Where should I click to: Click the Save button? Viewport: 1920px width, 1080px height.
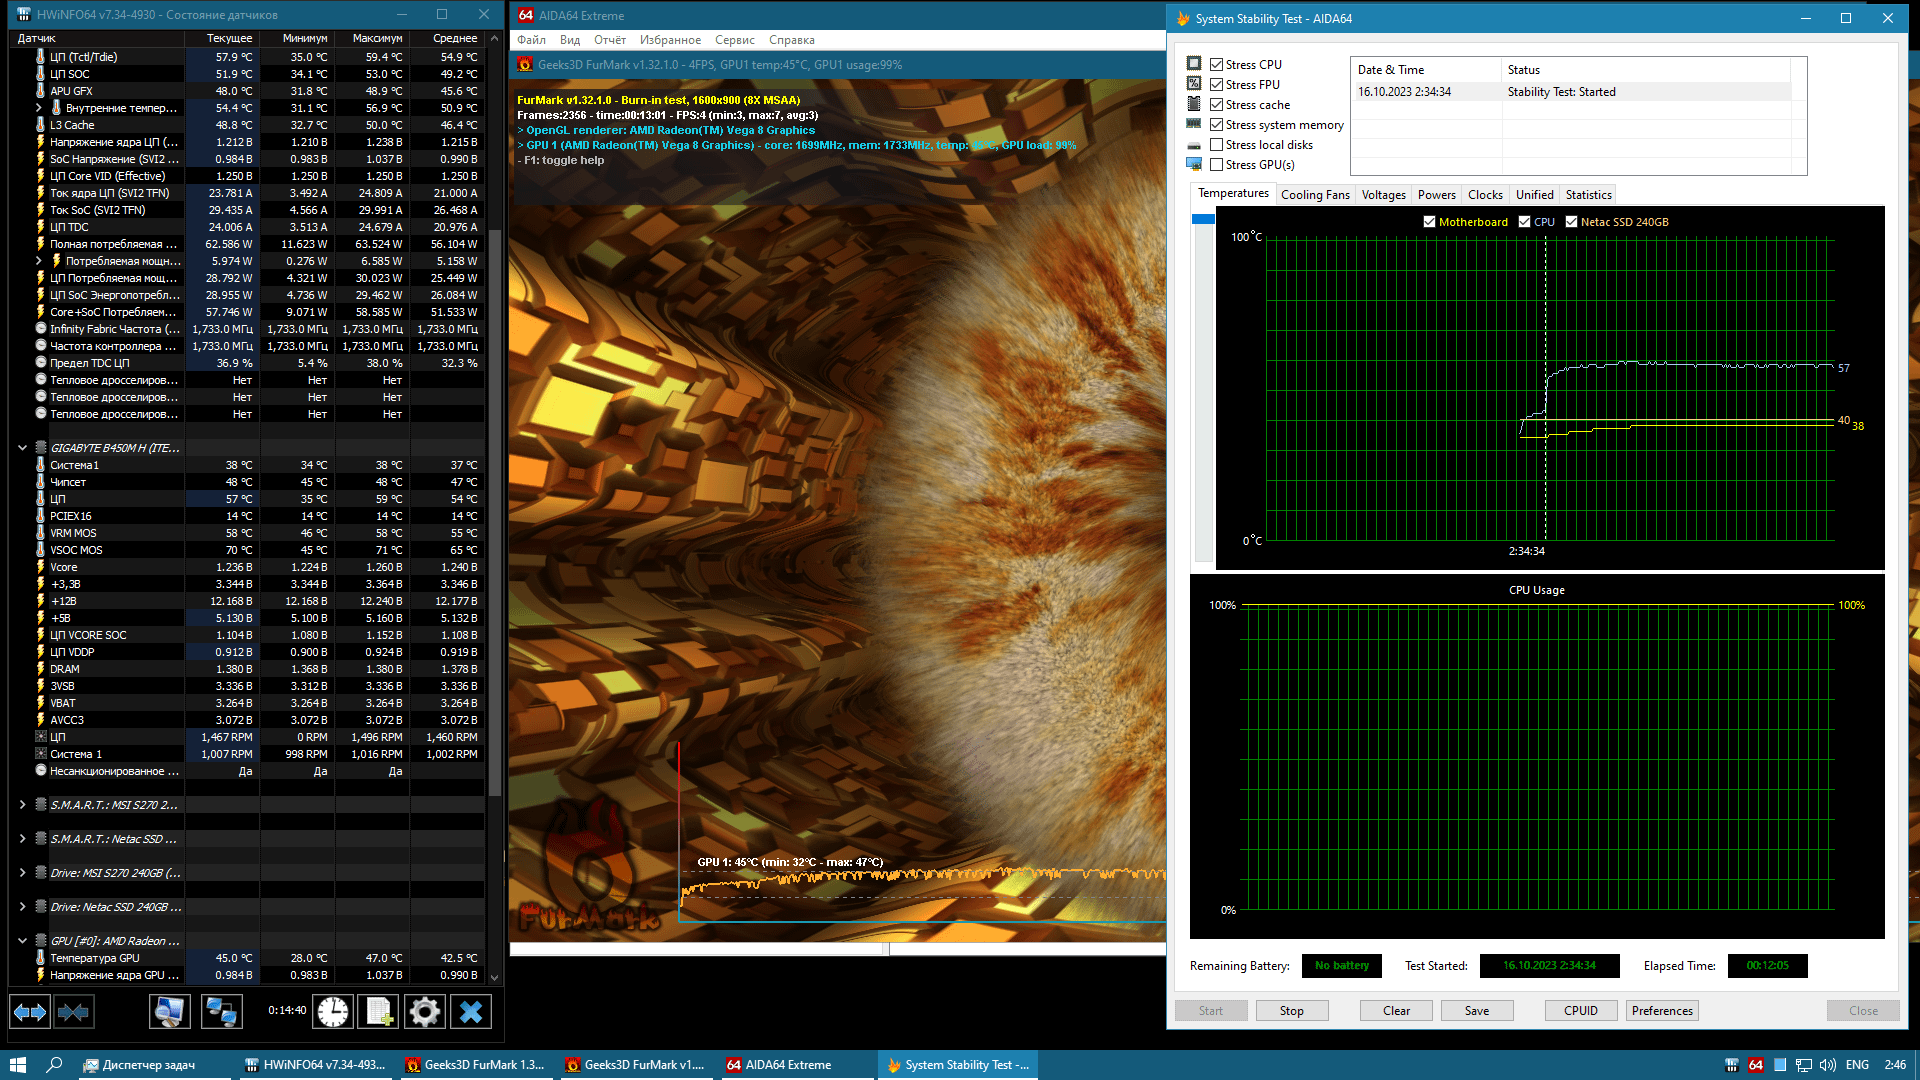pyautogui.click(x=1477, y=1011)
